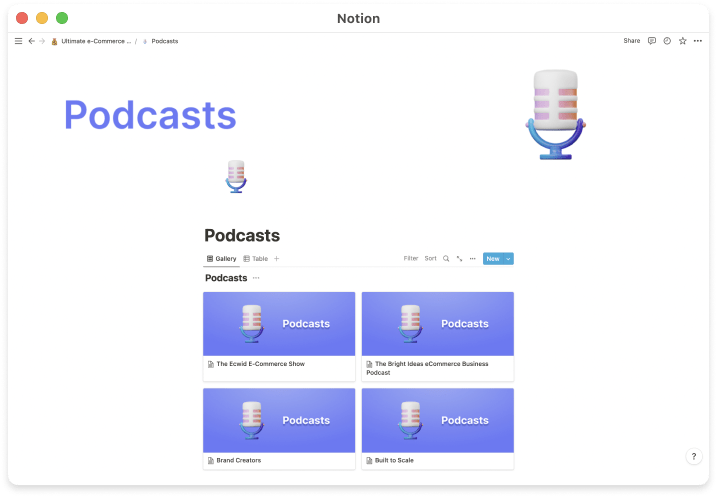Viewport: 717px width, 497px height.
Task: Open the page options three-dot menu
Action: click(697, 41)
